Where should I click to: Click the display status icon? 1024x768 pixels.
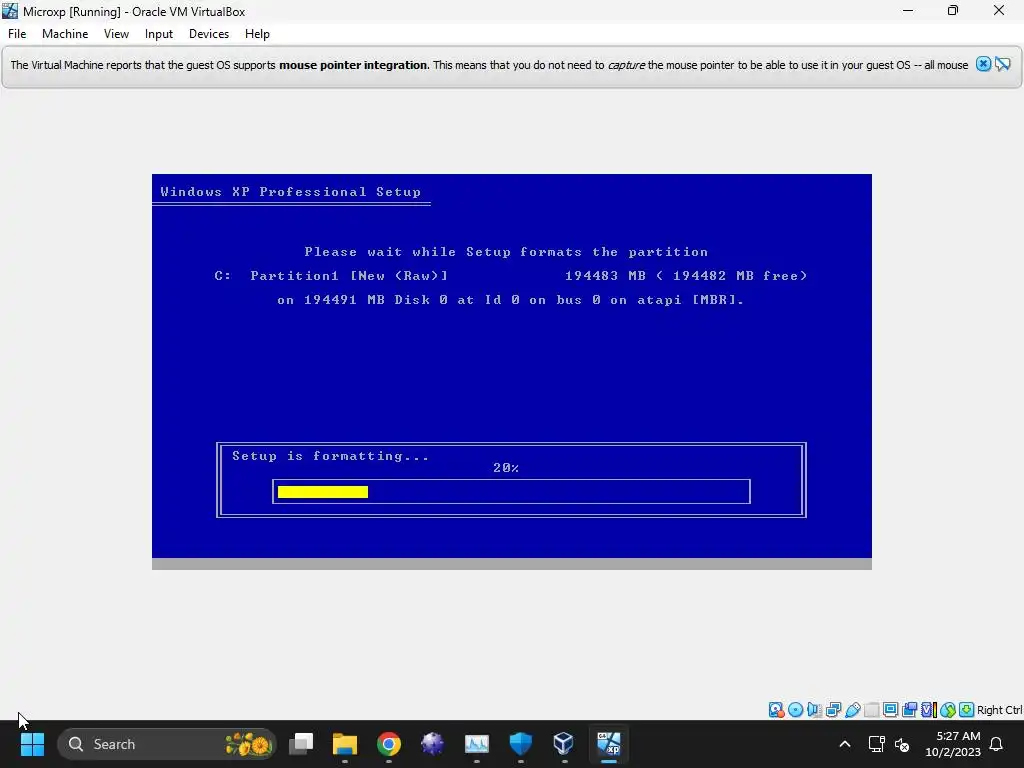coord(890,710)
